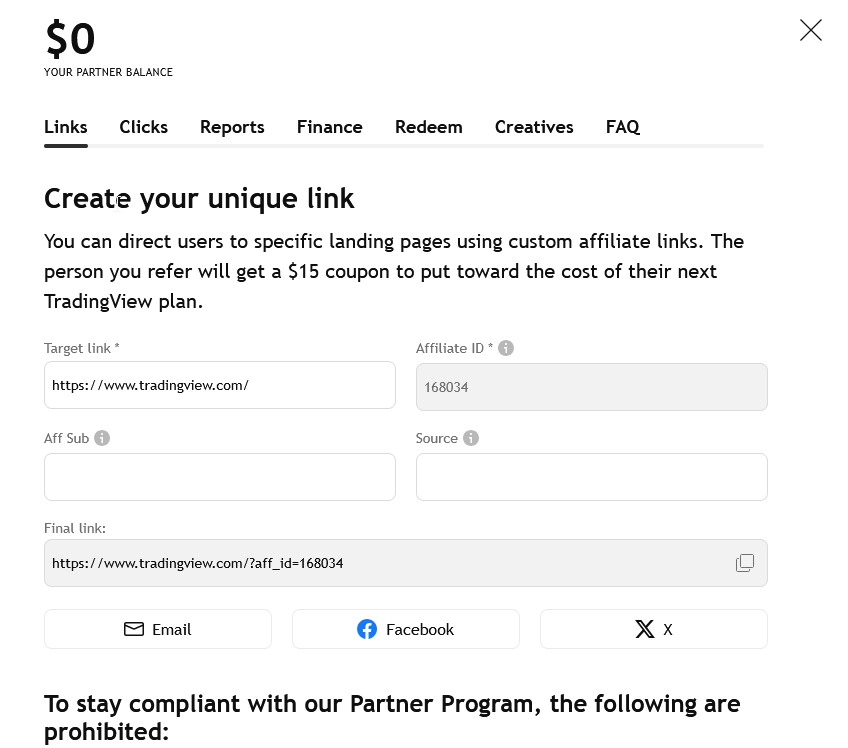848x748 pixels.
Task: Click the 'Final link:' label
Action: [75, 528]
